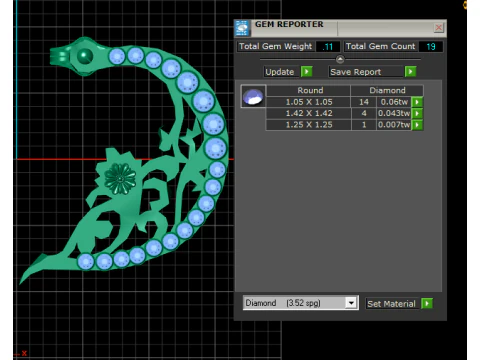Click the weight cell 0.06tw

point(394,102)
